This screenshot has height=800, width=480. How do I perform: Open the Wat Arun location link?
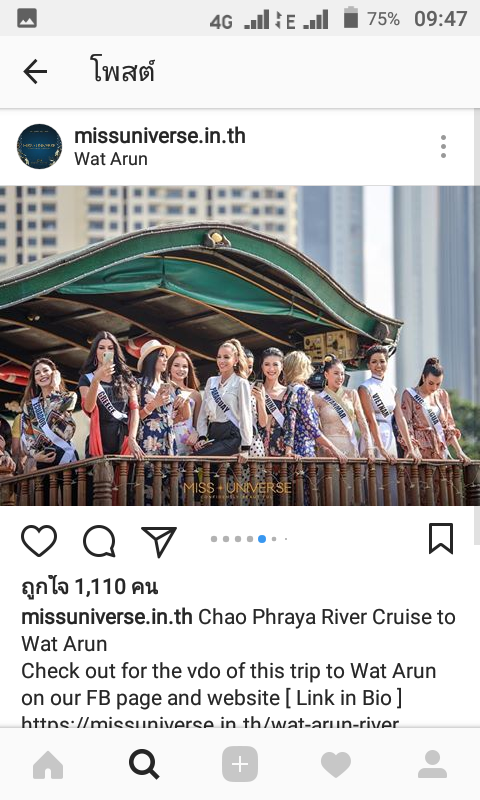(111, 159)
